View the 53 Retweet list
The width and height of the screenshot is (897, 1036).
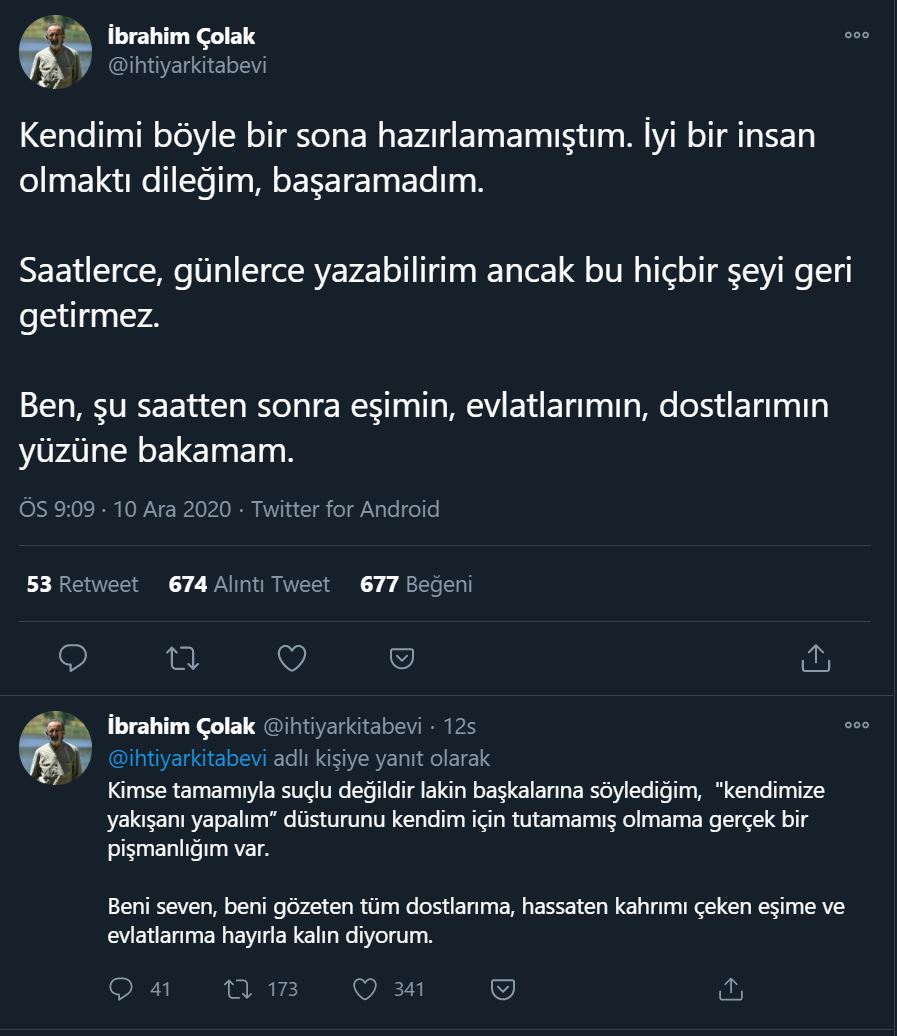83,584
